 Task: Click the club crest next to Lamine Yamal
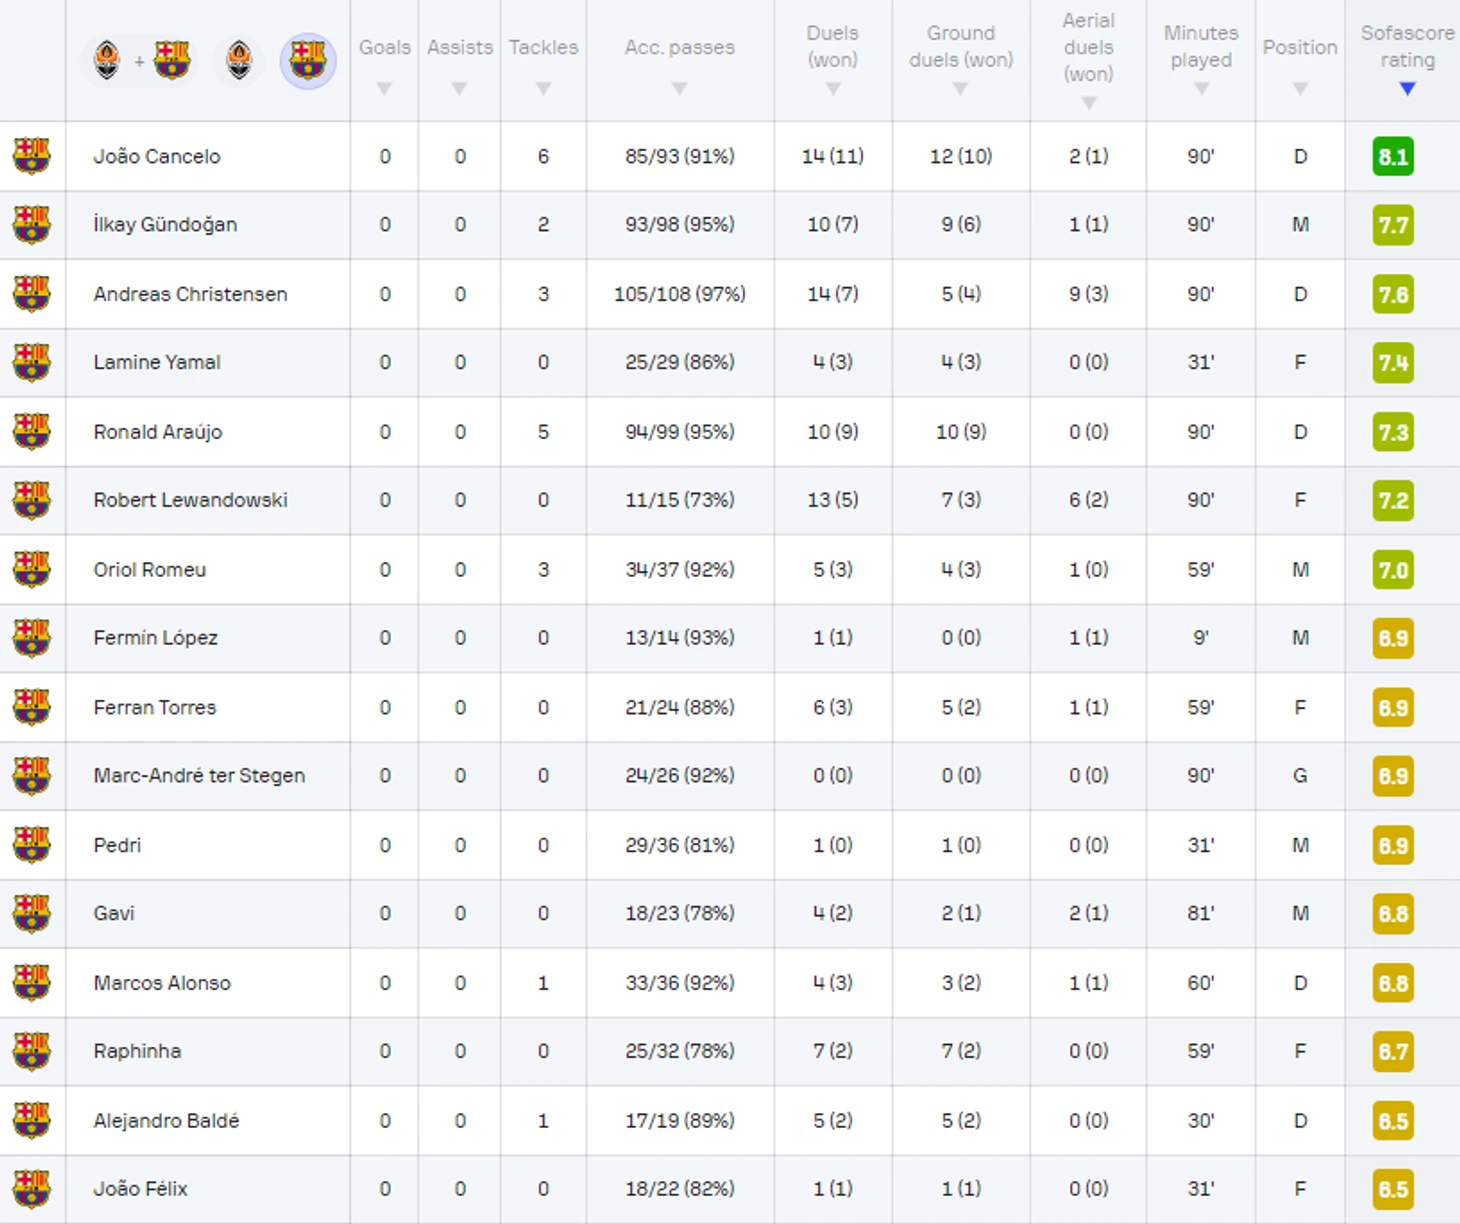tap(32, 363)
